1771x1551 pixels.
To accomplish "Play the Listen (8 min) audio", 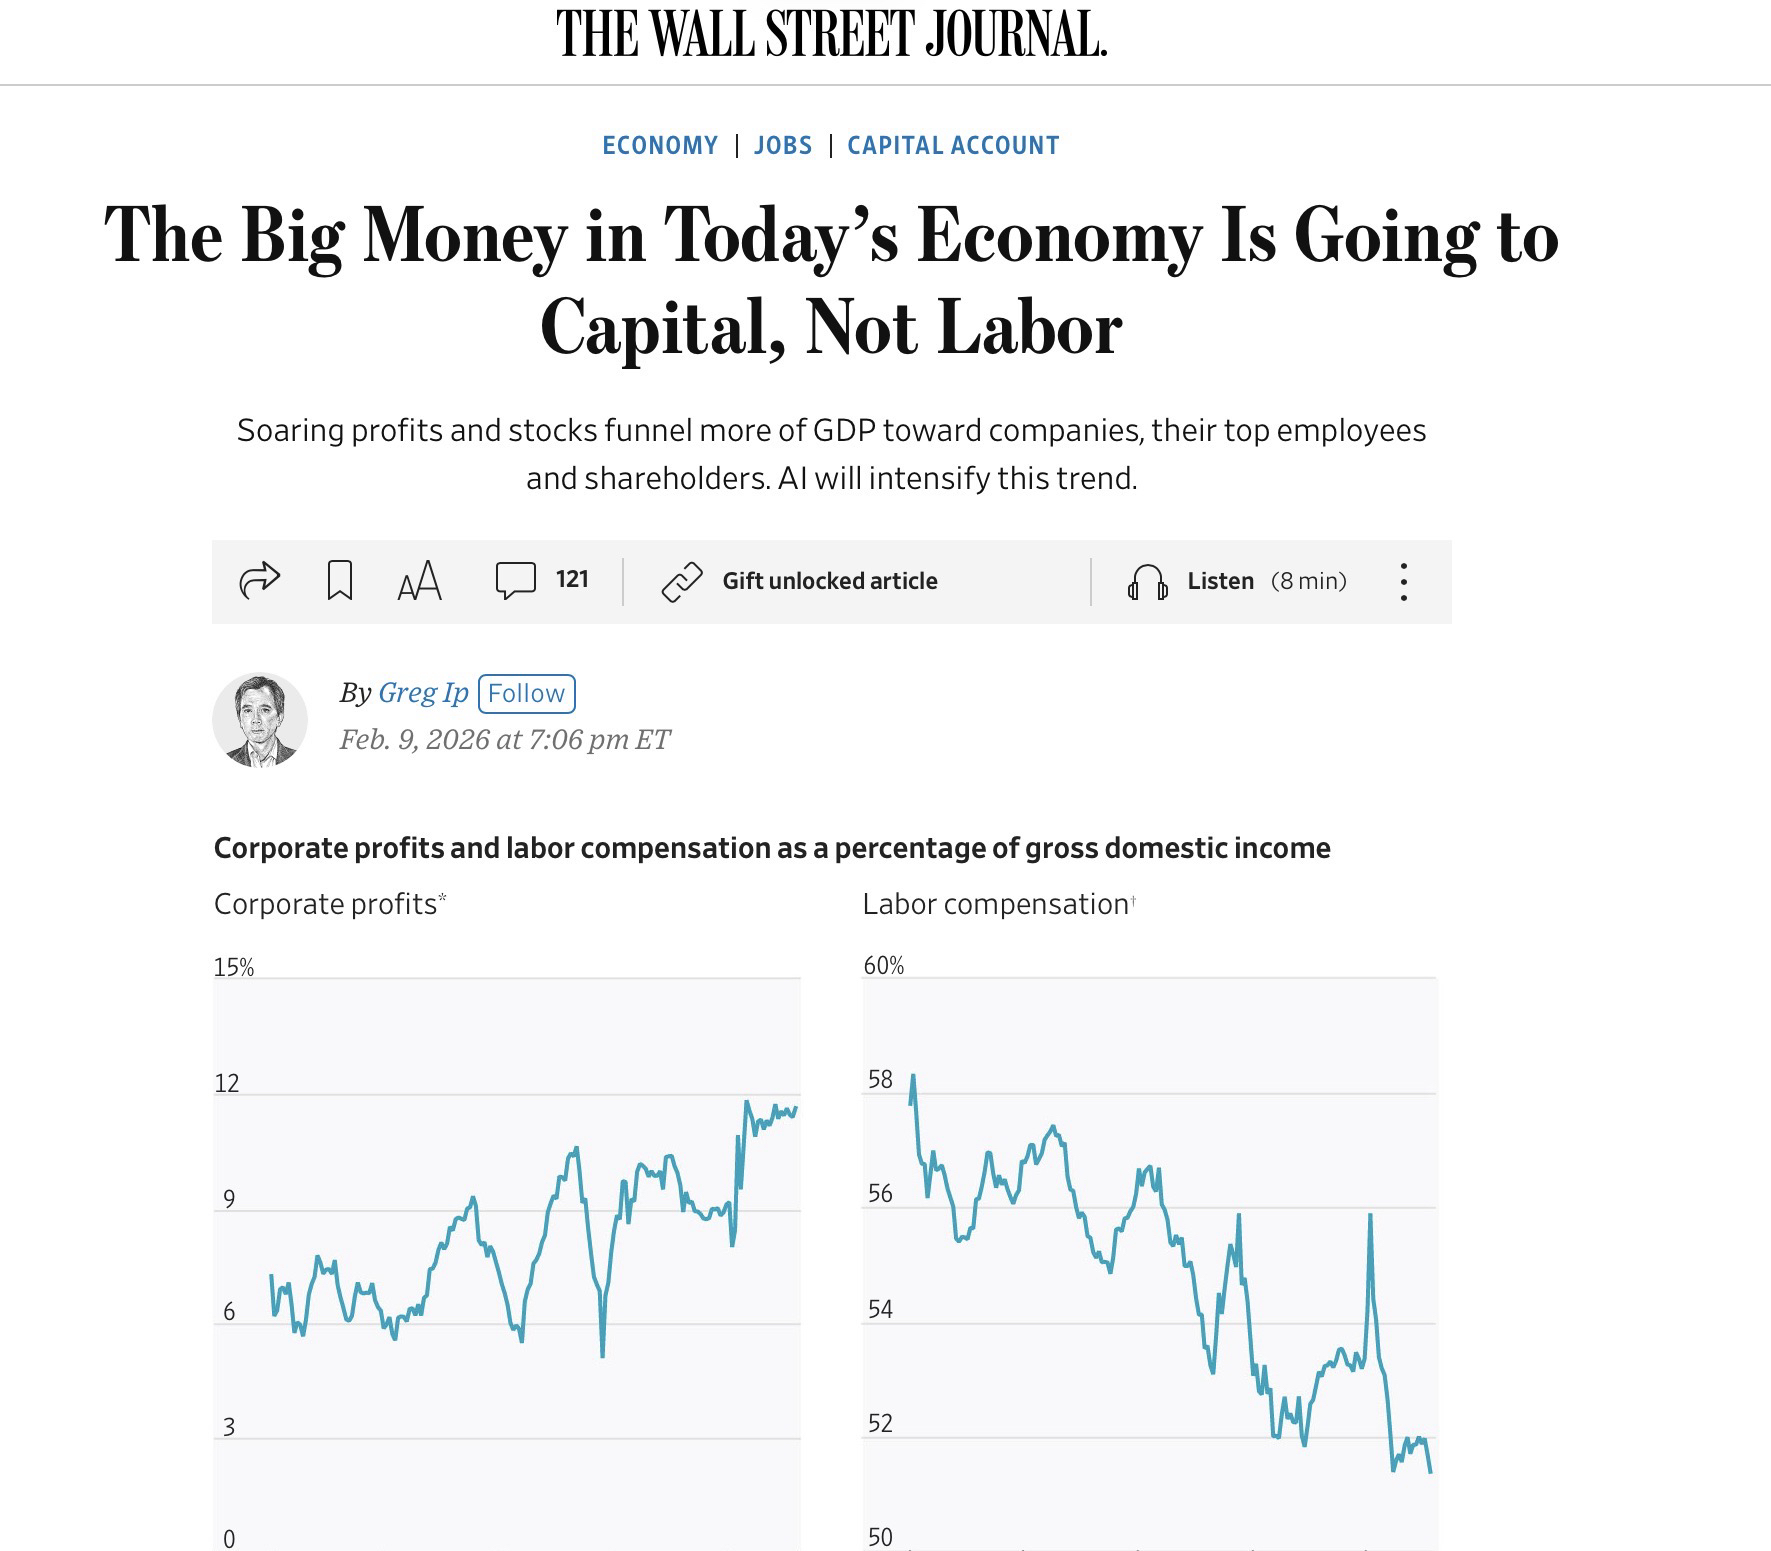I will click(1266, 582).
